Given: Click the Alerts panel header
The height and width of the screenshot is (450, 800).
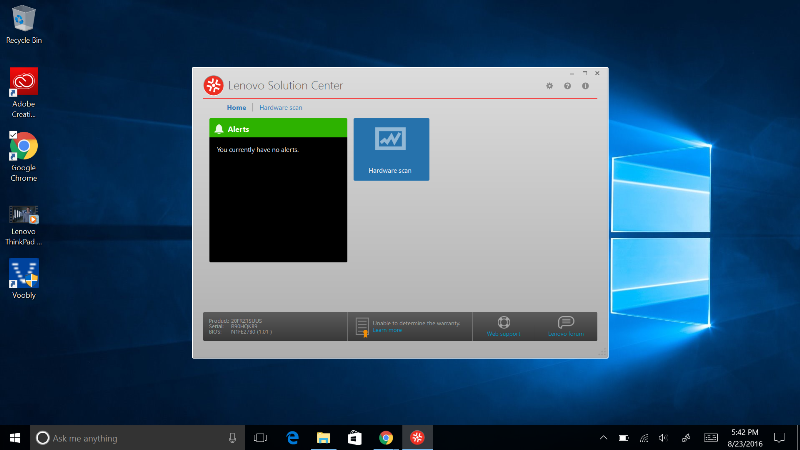Looking at the screenshot, I should (278, 128).
